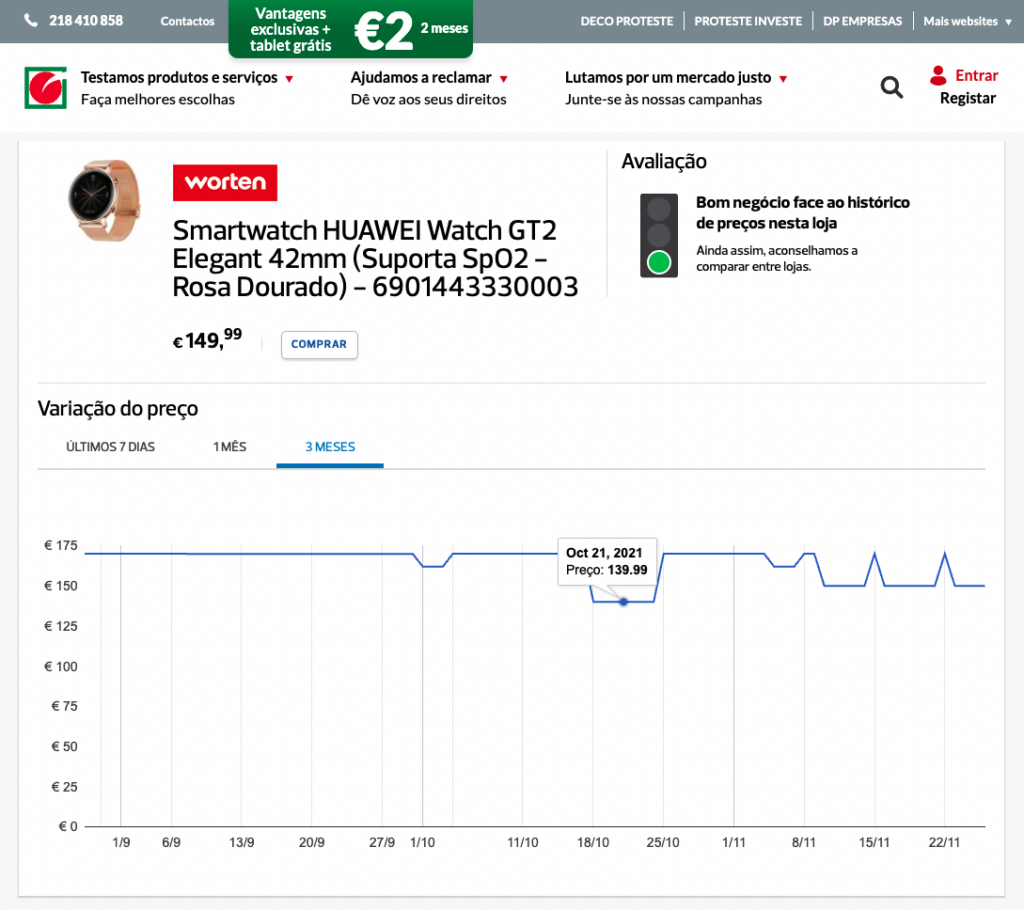Click the Worten store logo
The image size is (1024, 910).
pos(225,182)
